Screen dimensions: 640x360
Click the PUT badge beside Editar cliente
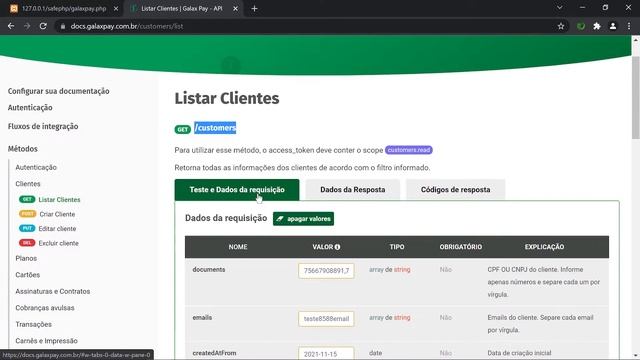point(27,229)
